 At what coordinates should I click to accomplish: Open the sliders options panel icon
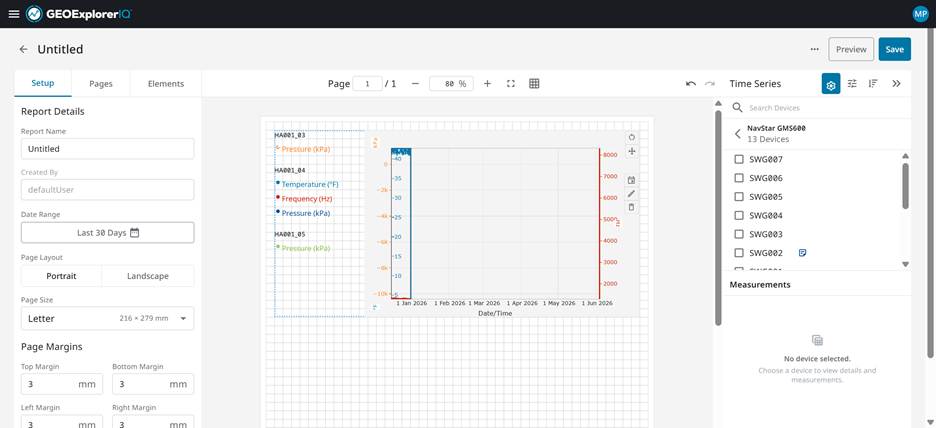(852, 84)
